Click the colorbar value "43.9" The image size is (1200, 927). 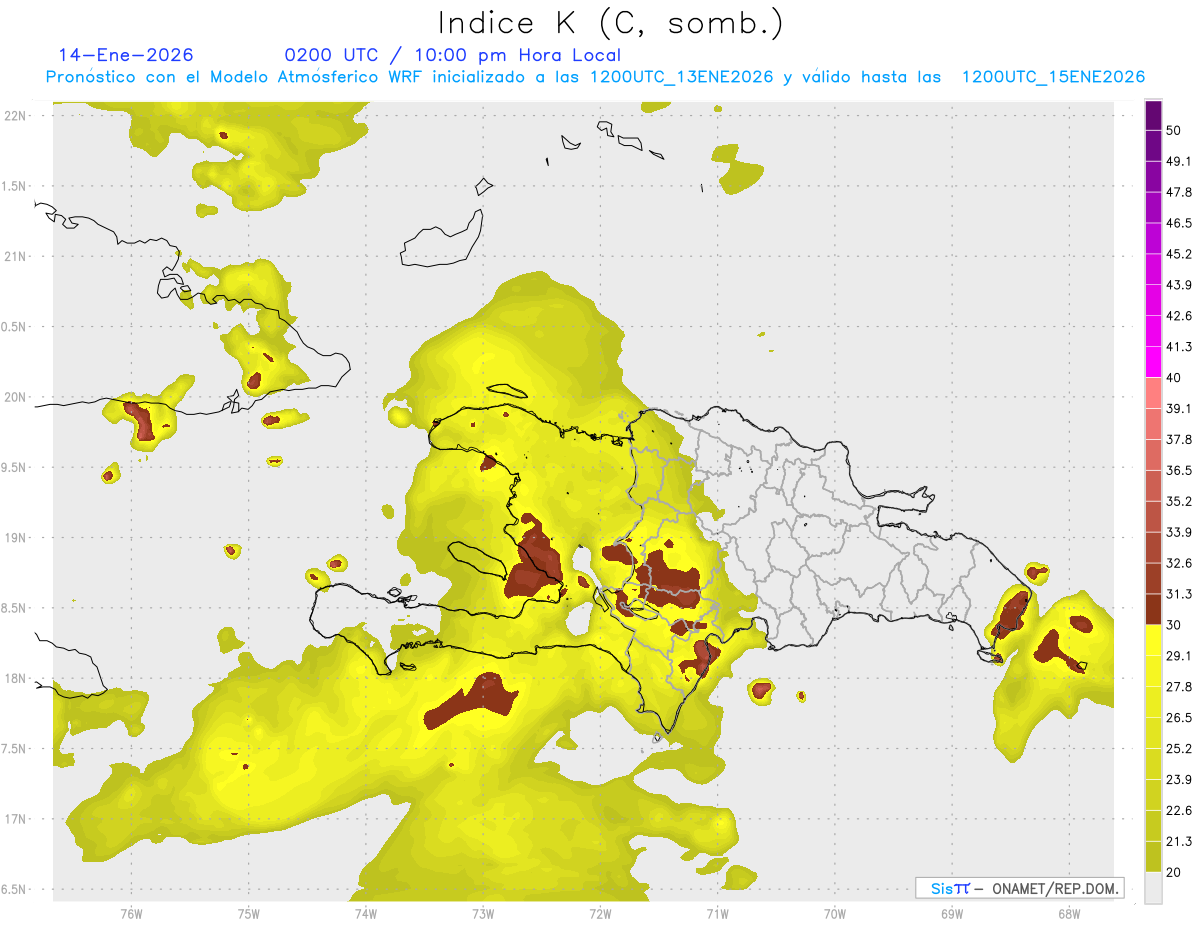tap(1179, 285)
